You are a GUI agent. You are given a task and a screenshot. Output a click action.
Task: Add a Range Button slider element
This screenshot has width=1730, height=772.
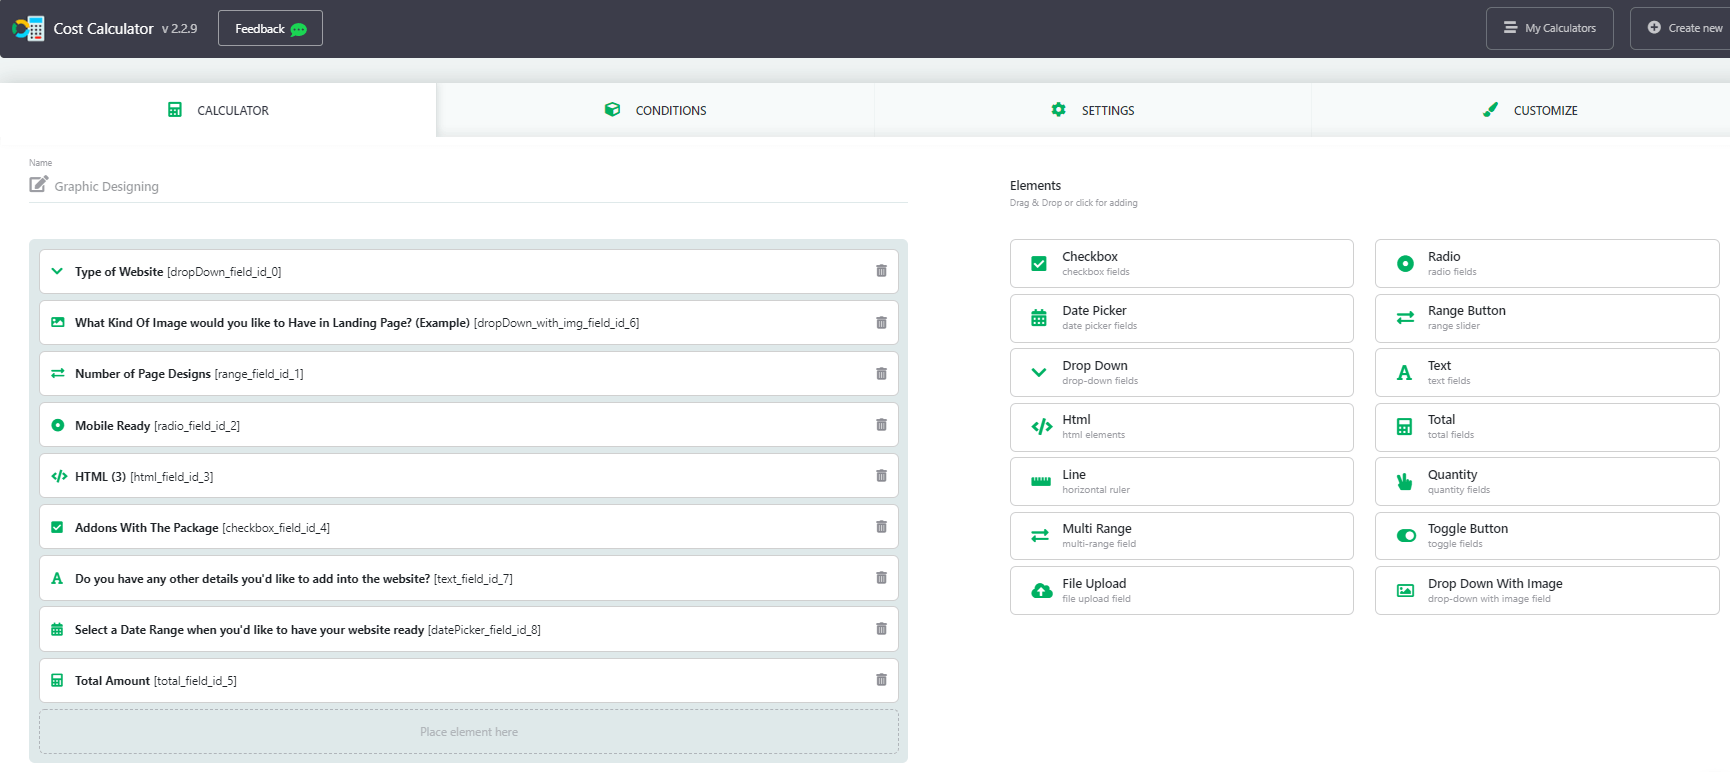(1546, 318)
